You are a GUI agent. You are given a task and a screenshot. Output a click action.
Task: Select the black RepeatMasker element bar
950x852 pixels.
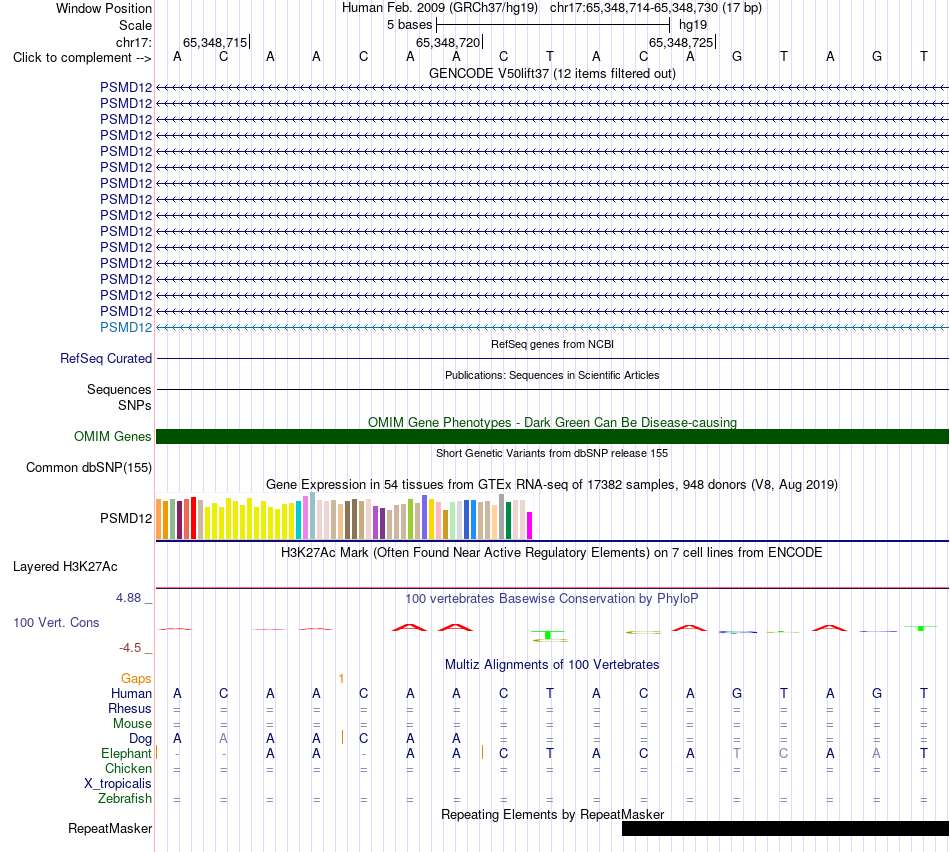pyautogui.click(x=785, y=828)
